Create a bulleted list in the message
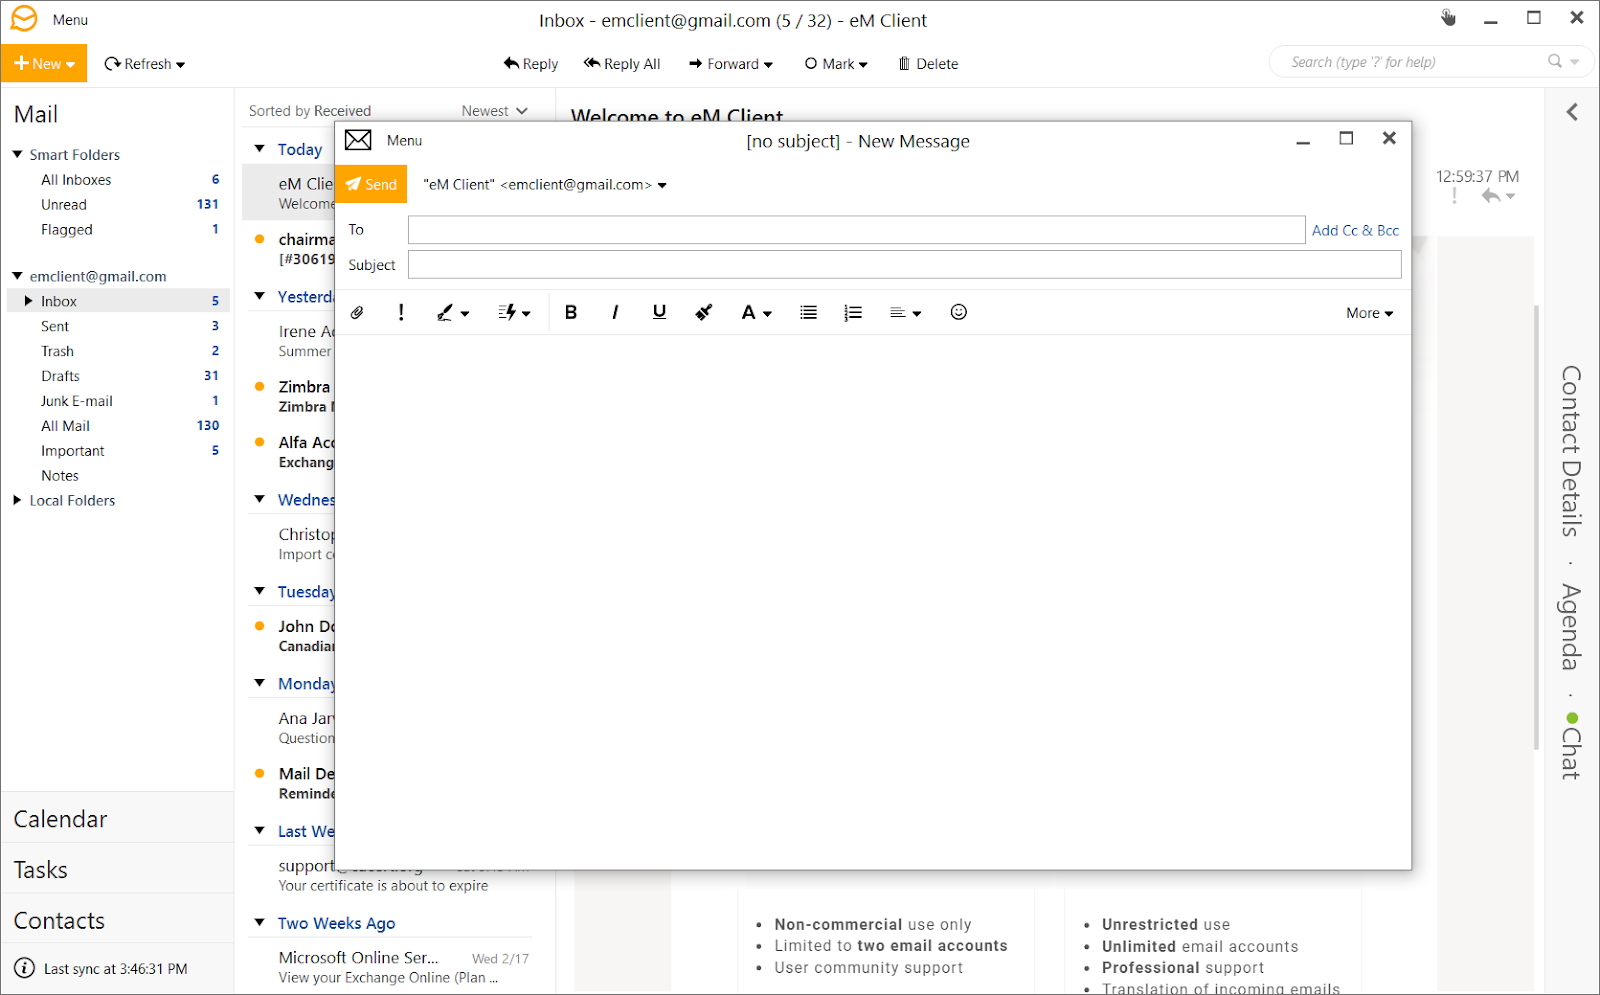 pos(808,312)
